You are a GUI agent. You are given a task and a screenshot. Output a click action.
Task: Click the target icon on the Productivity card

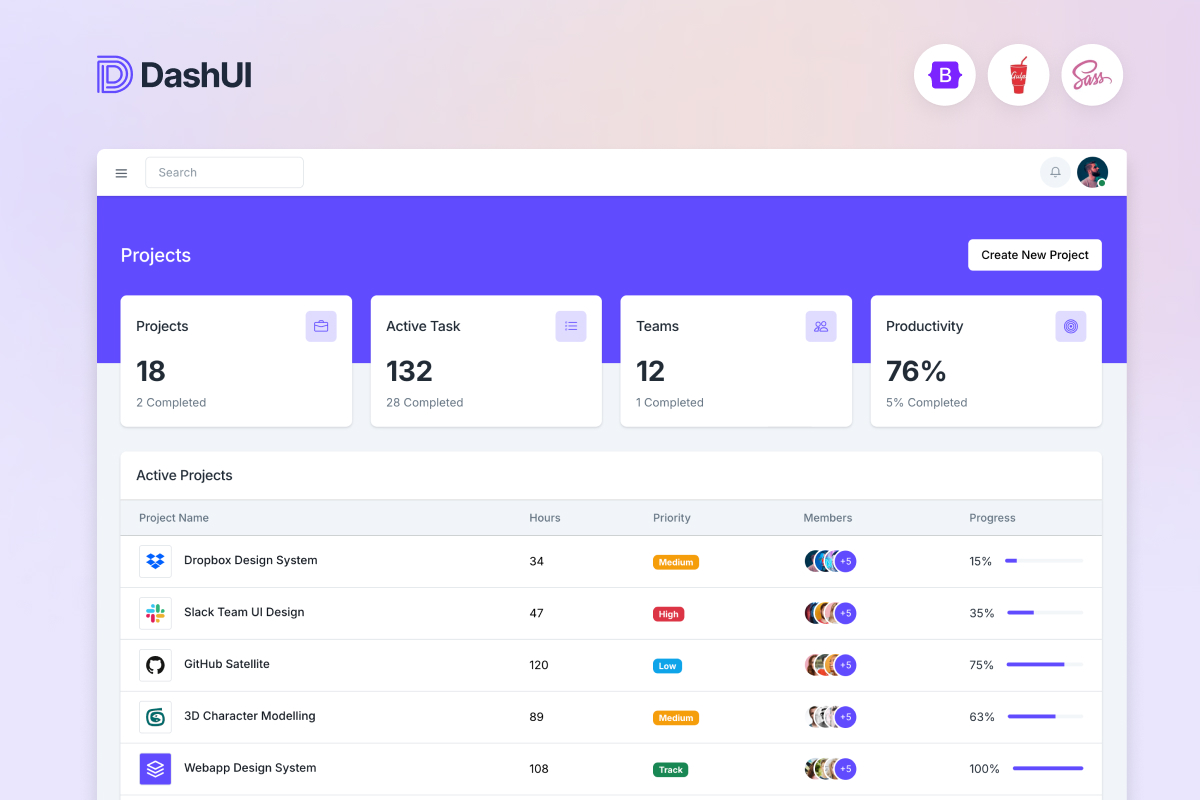(1071, 326)
